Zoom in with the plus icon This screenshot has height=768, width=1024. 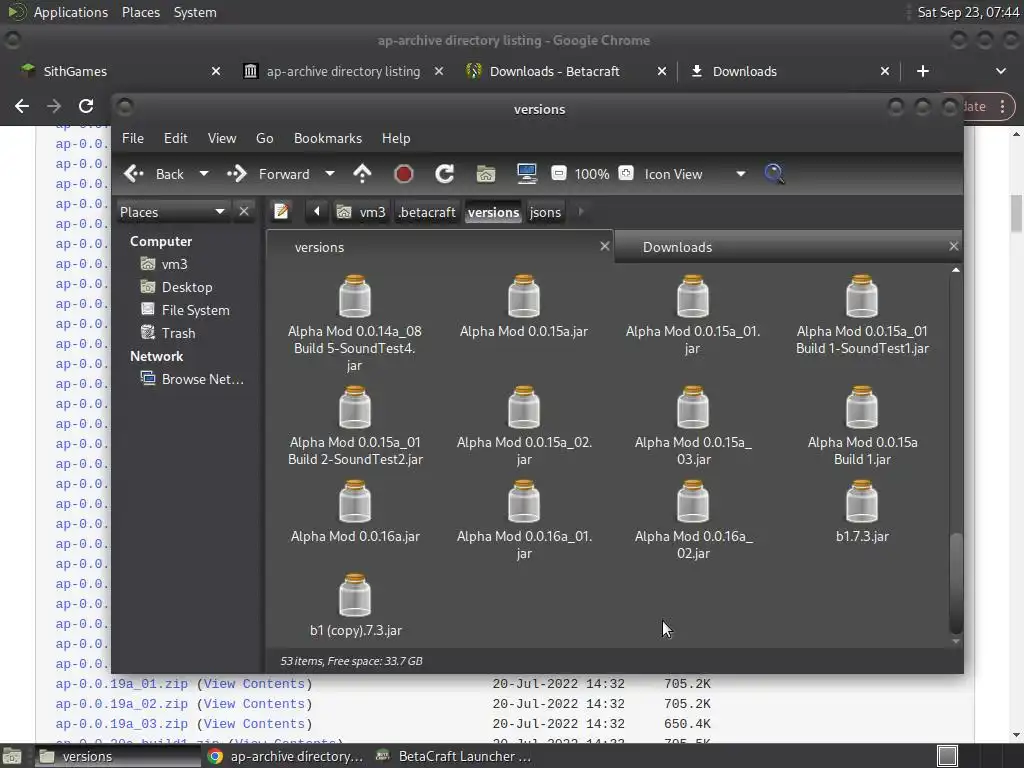coord(626,174)
